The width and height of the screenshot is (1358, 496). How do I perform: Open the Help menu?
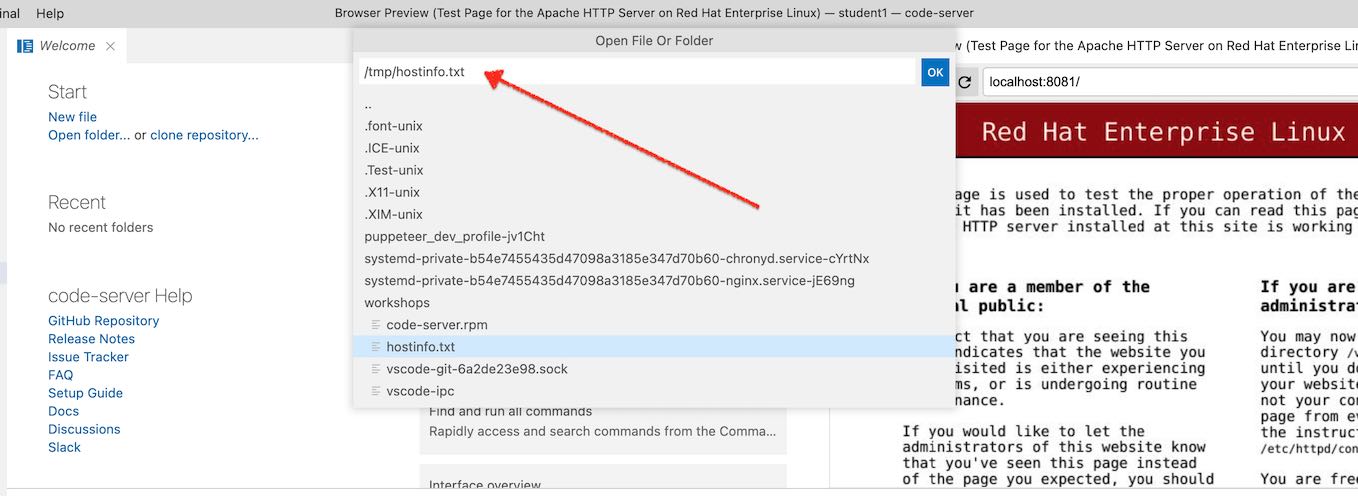[x=50, y=13]
